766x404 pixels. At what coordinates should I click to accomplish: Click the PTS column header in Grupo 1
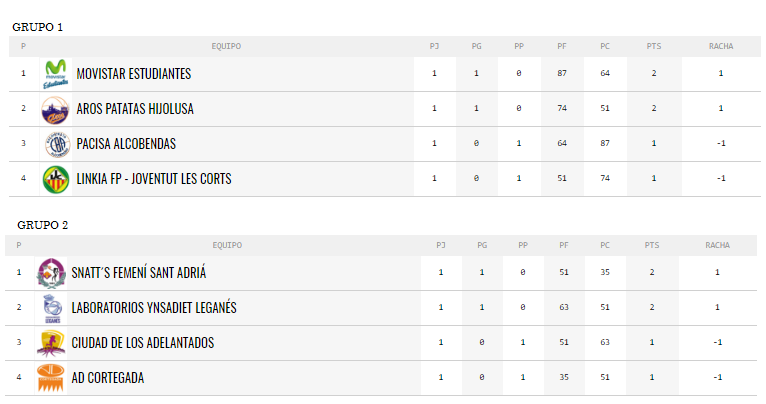[x=654, y=46]
